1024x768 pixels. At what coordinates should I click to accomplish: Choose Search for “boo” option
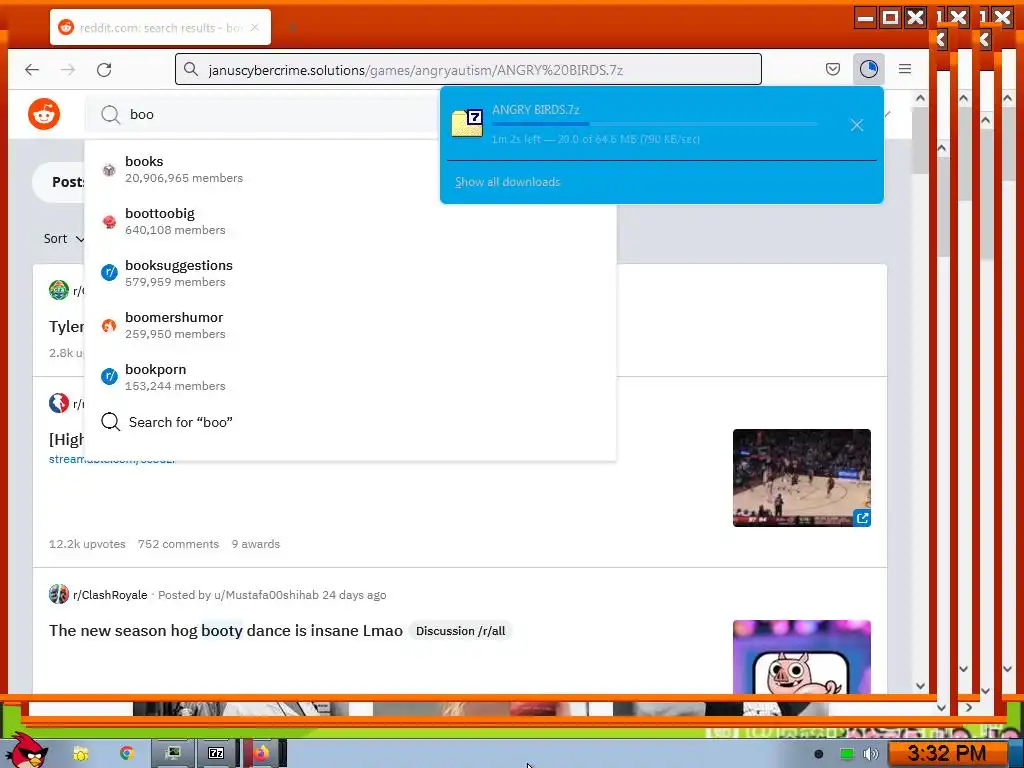click(350, 422)
